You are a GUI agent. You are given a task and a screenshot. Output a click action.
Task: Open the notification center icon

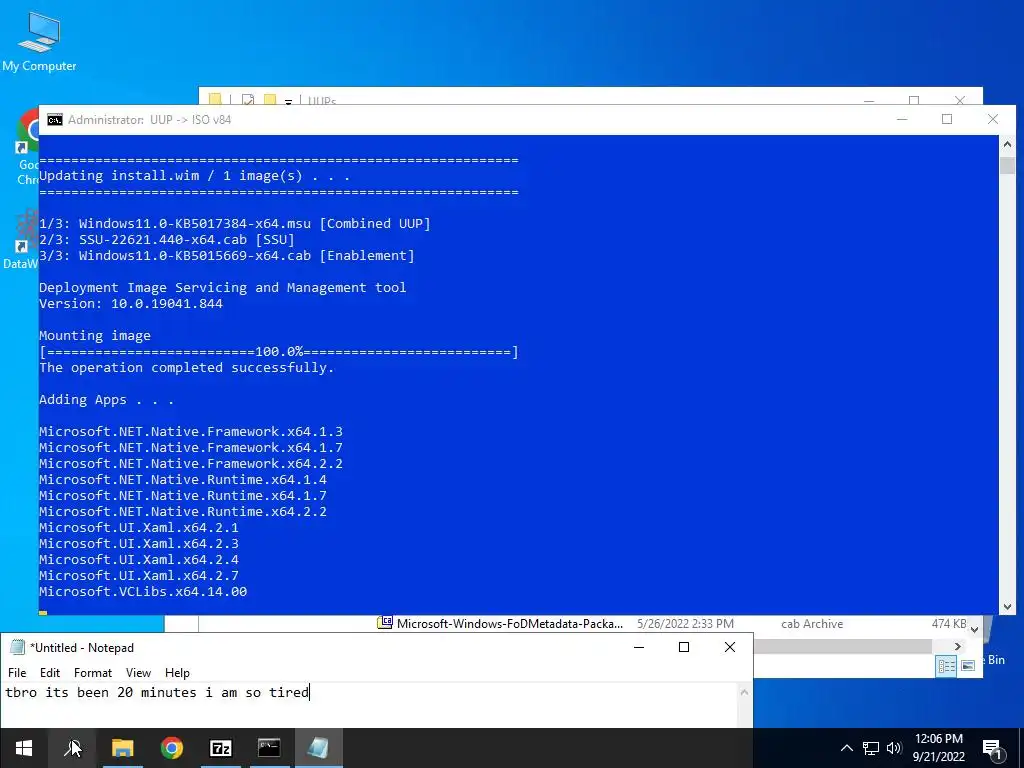(x=992, y=749)
